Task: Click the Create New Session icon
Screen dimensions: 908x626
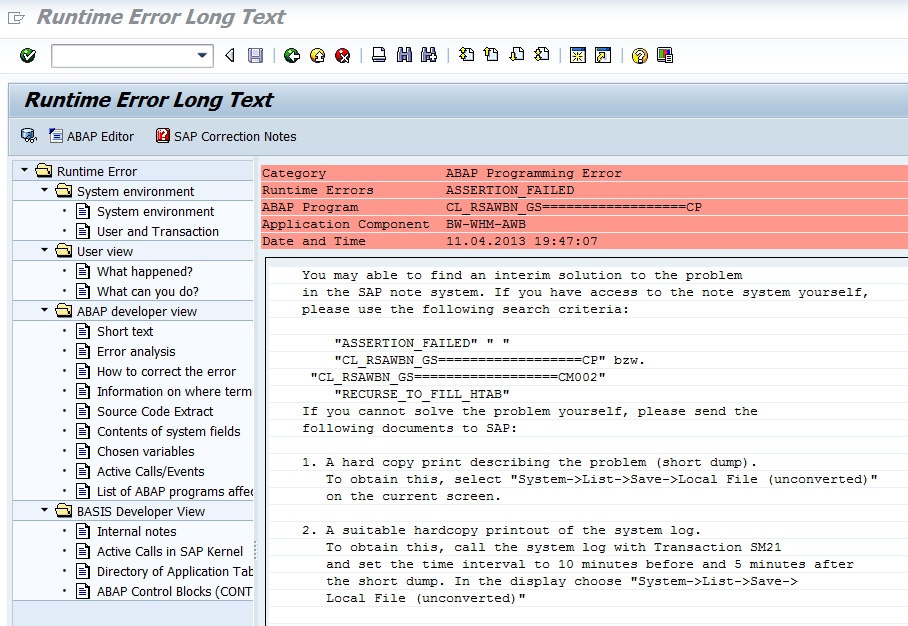Action: pyautogui.click(x=577, y=56)
